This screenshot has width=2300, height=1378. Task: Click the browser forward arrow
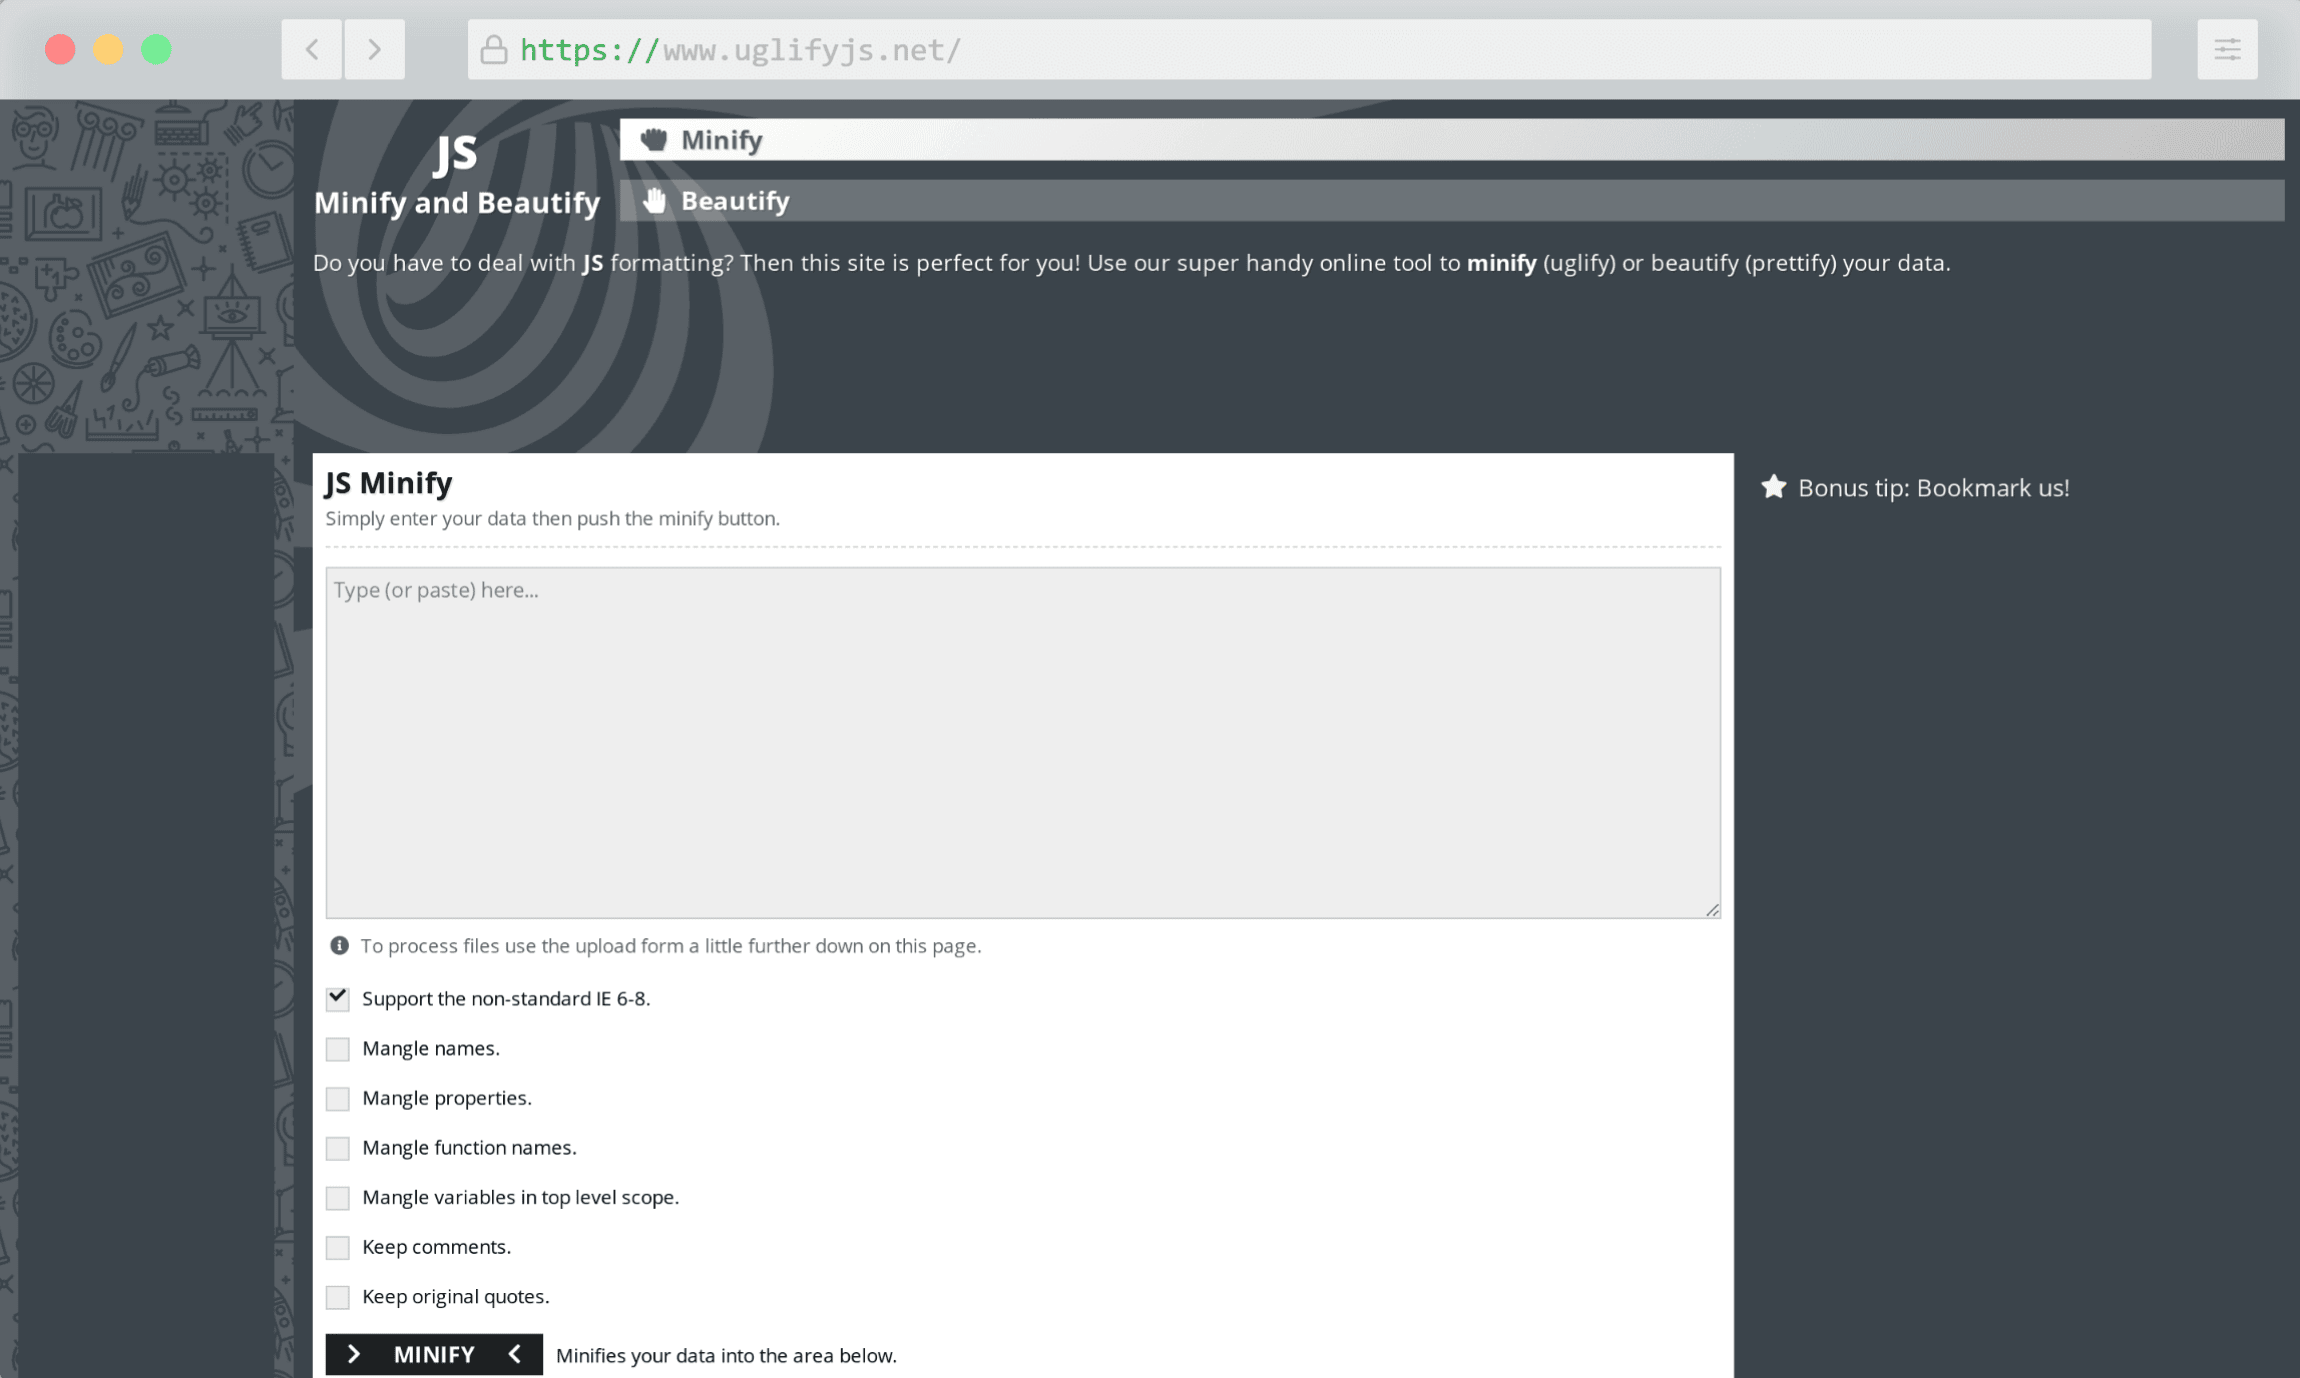[374, 48]
